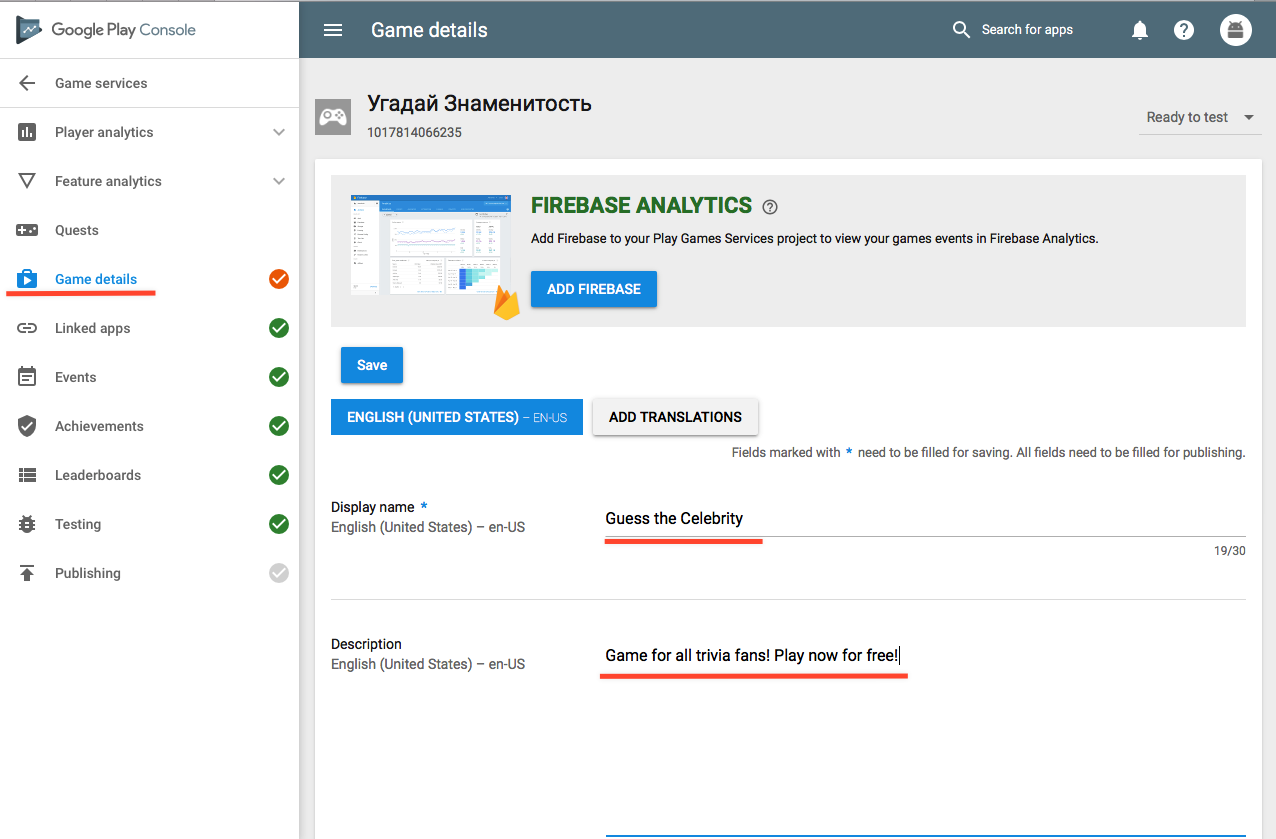Viewport: 1276px width, 839px height.
Task: Click the Google Play Console logo
Action: click(106, 30)
